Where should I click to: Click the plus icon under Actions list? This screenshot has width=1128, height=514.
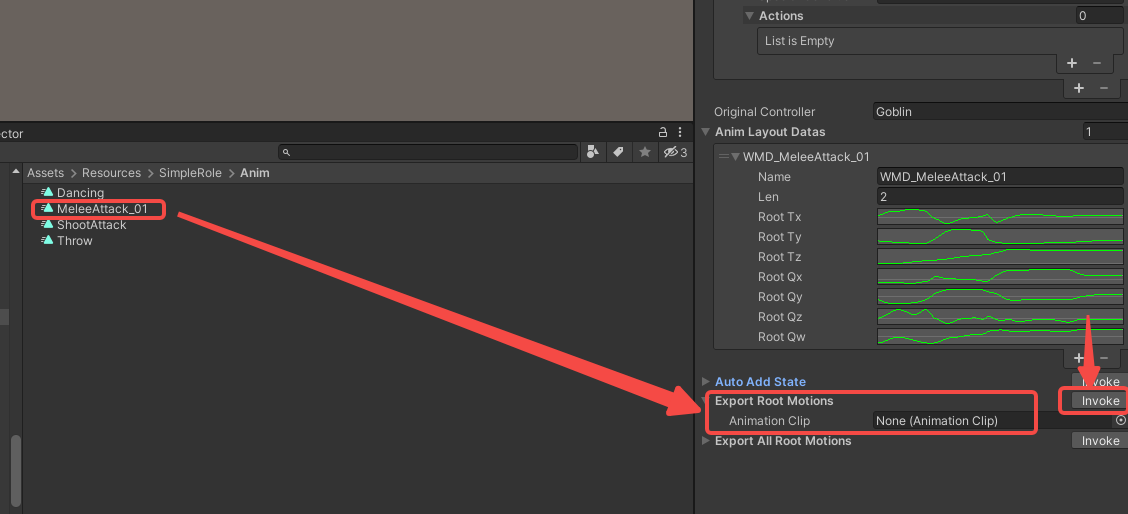coord(1072,63)
